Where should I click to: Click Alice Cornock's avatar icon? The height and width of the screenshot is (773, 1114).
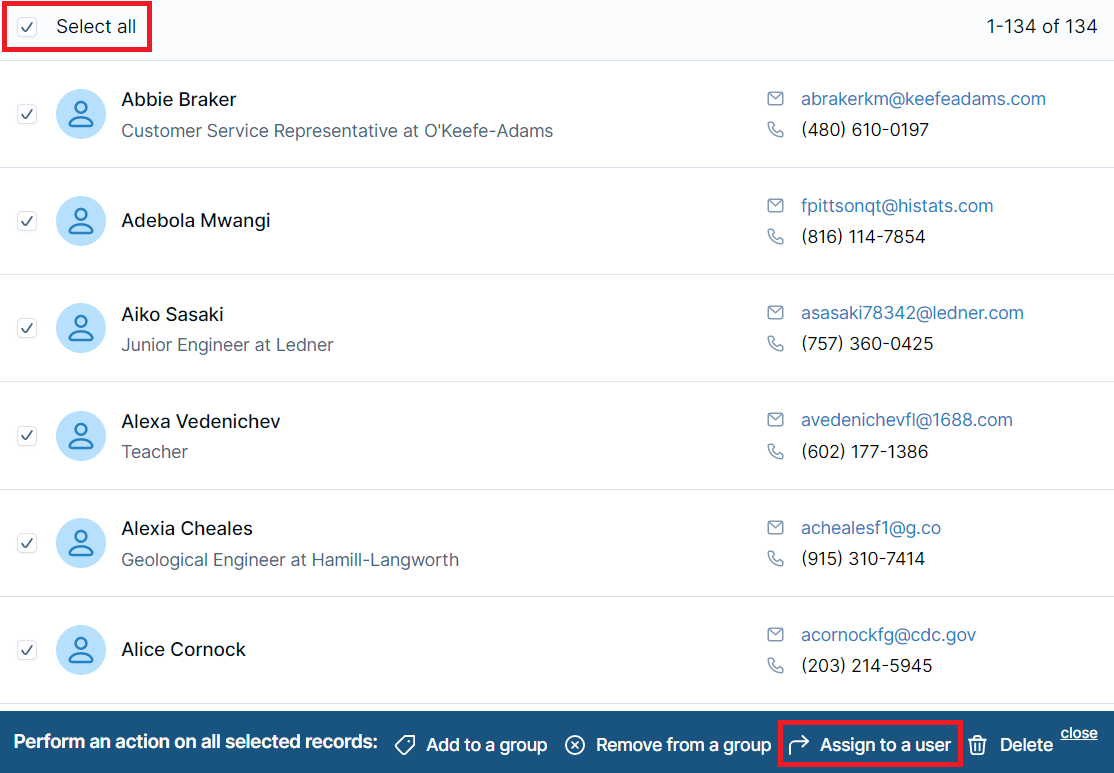pyautogui.click(x=81, y=650)
